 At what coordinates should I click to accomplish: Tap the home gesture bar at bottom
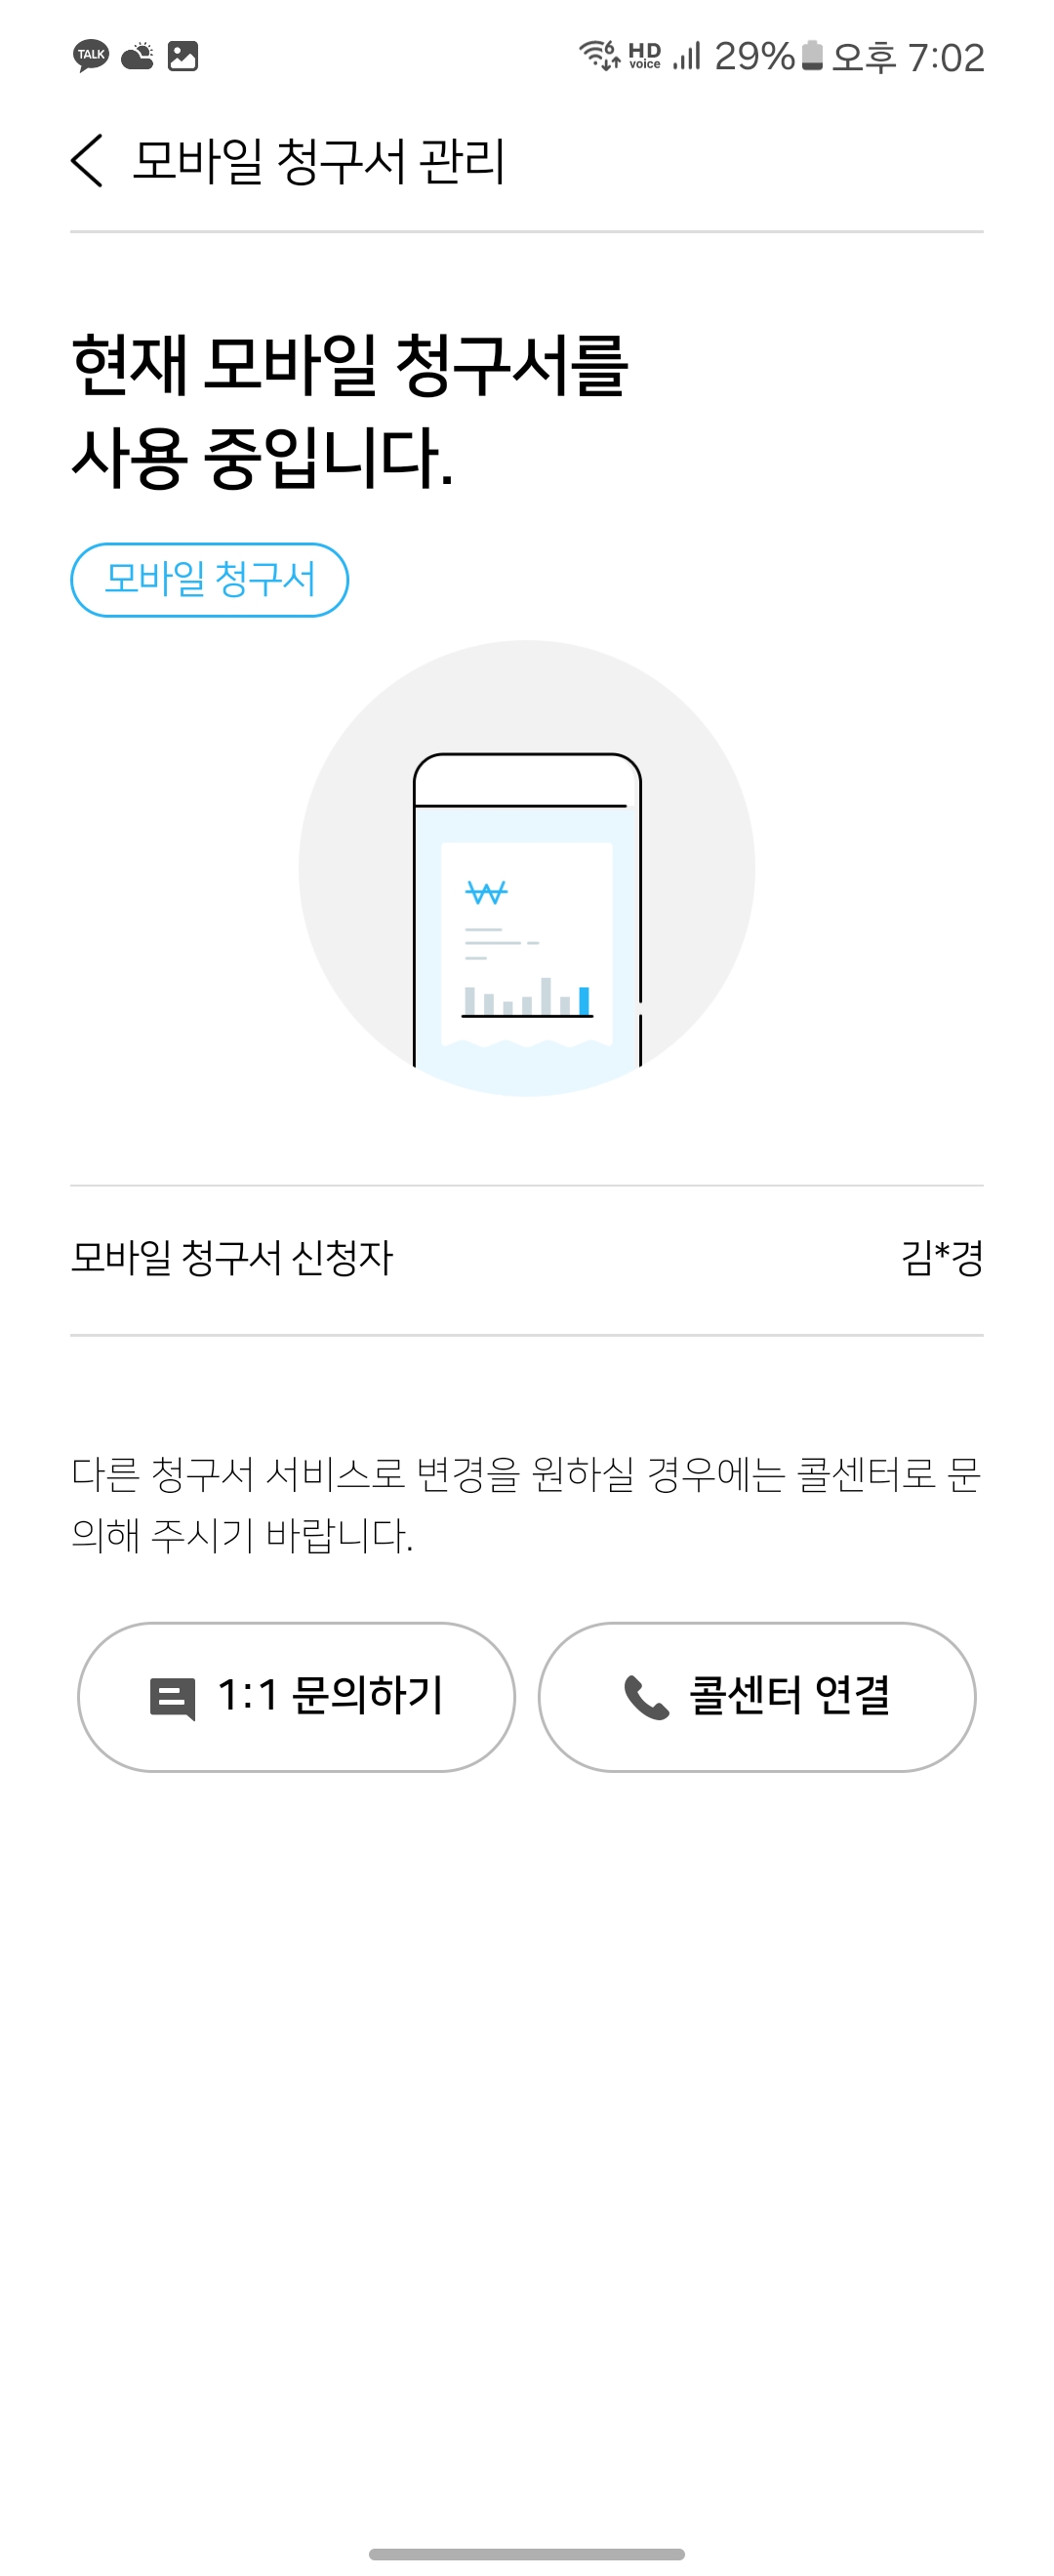click(527, 2553)
